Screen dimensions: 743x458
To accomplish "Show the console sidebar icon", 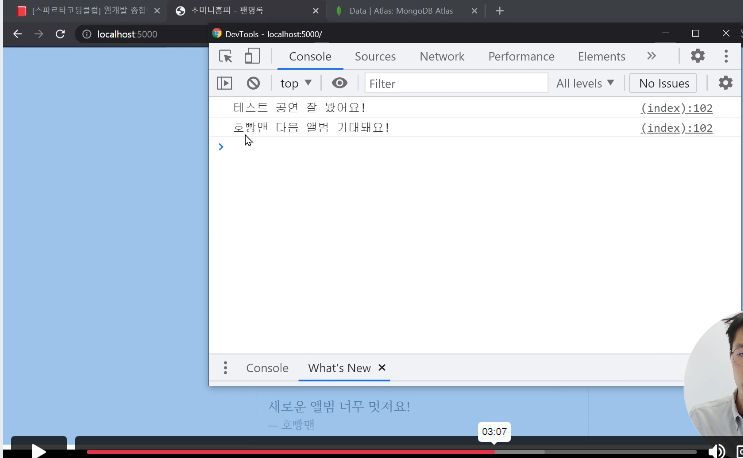I will pos(225,83).
